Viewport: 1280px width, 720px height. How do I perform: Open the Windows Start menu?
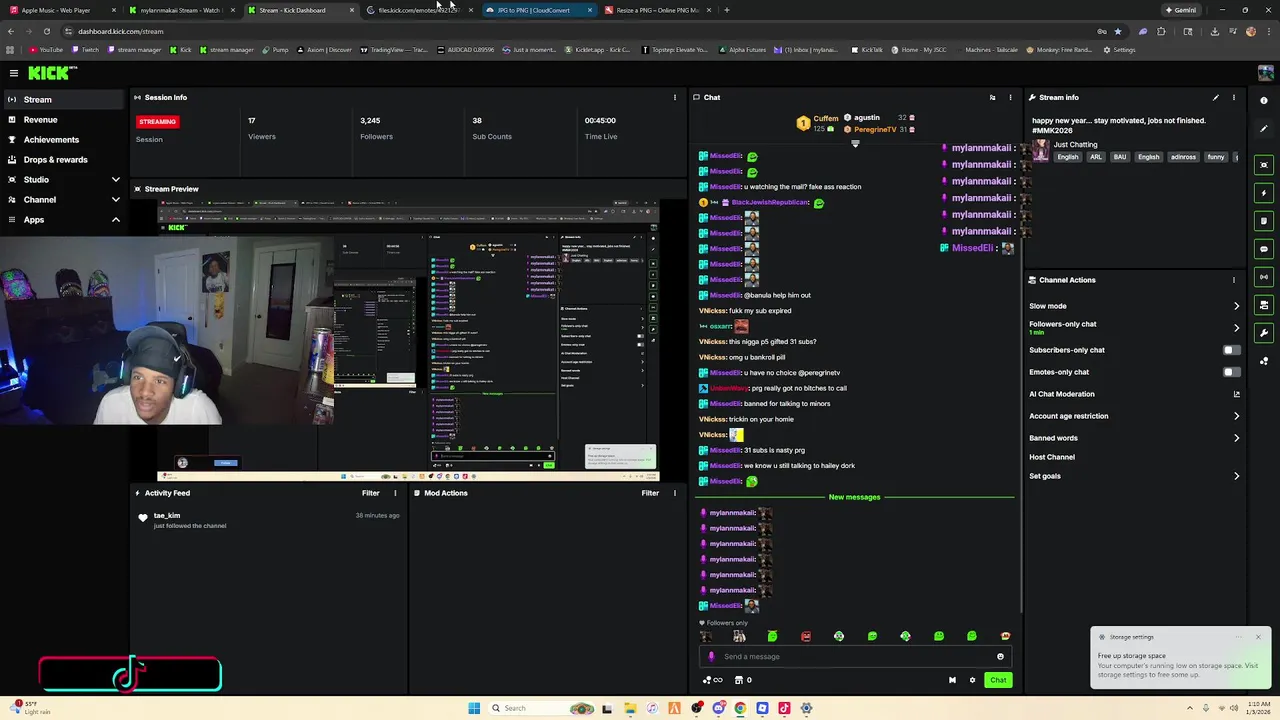474,708
